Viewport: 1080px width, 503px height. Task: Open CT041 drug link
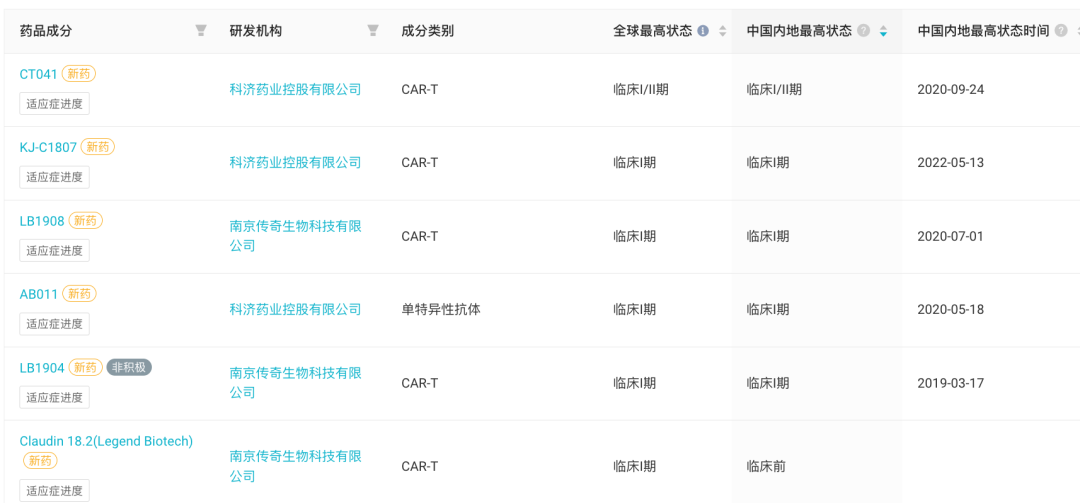(x=39, y=74)
